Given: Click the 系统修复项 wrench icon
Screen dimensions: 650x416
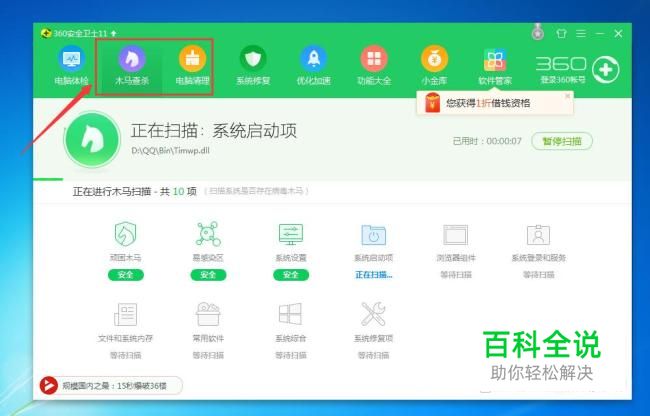Looking at the screenshot, I should (x=373, y=314).
